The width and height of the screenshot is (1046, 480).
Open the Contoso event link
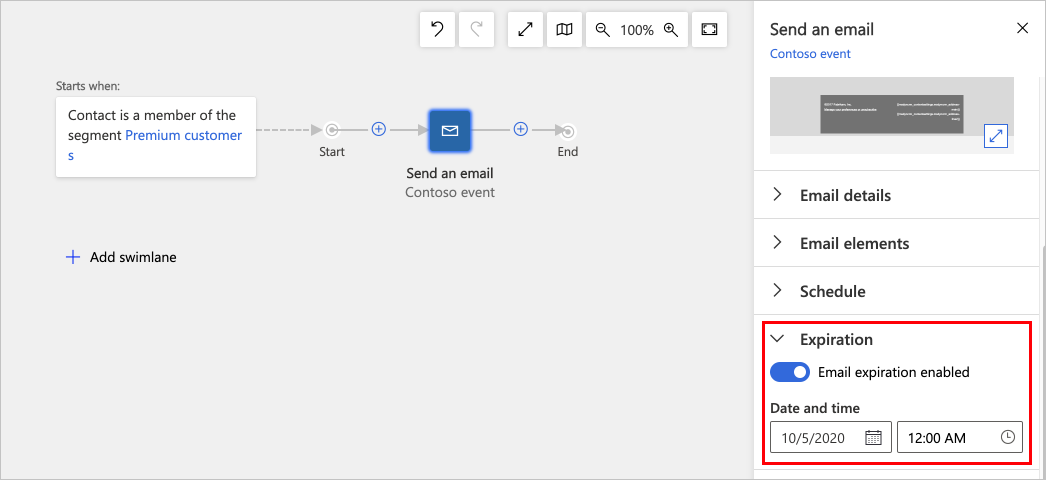coord(811,54)
